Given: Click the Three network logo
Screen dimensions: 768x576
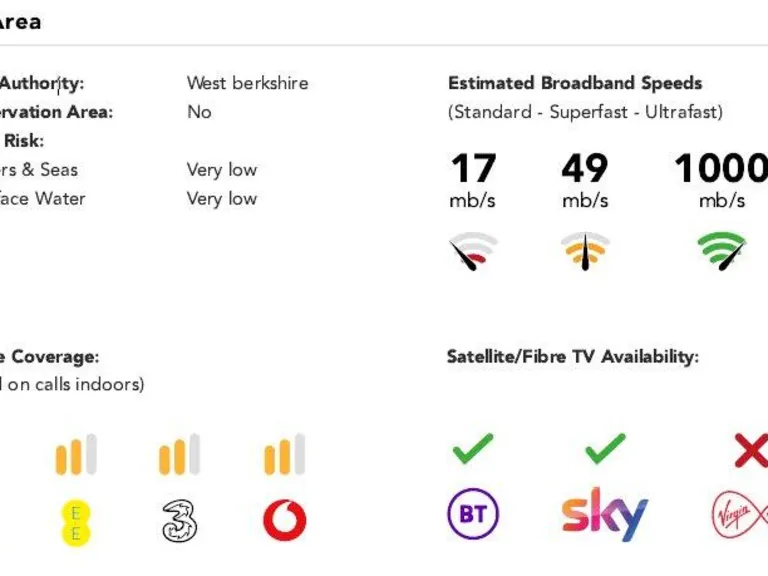Looking at the screenshot, I should (179, 521).
